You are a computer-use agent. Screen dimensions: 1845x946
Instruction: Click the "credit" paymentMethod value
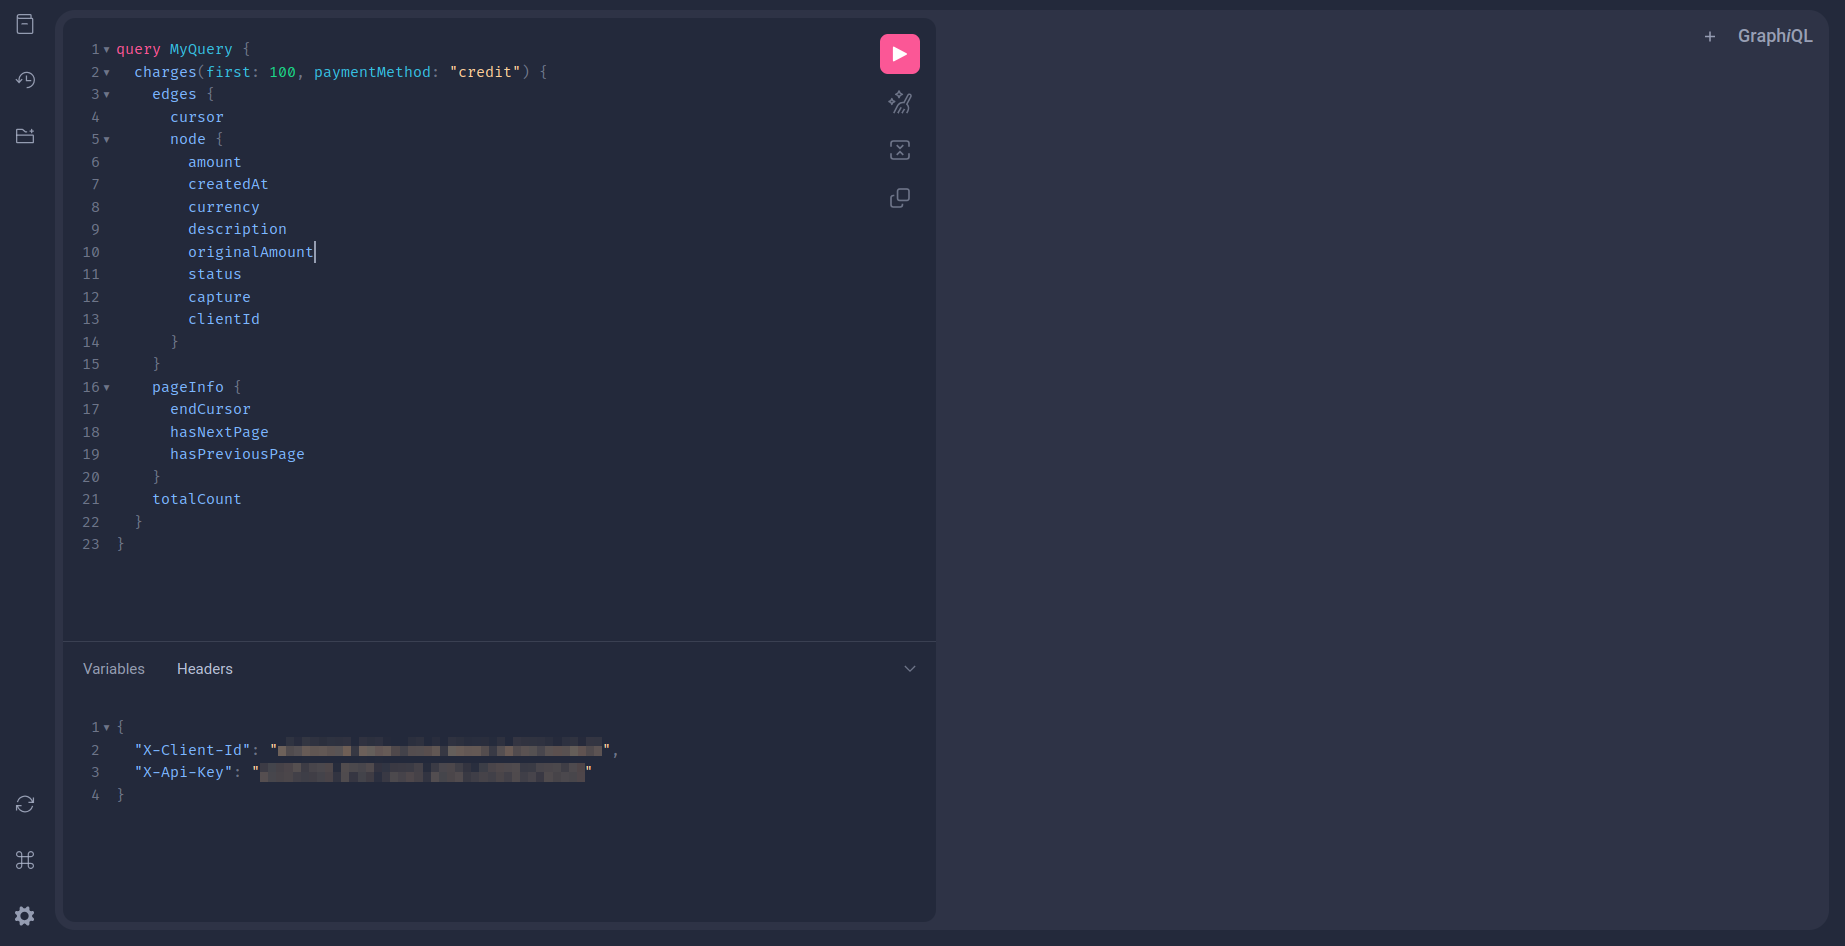(x=485, y=72)
